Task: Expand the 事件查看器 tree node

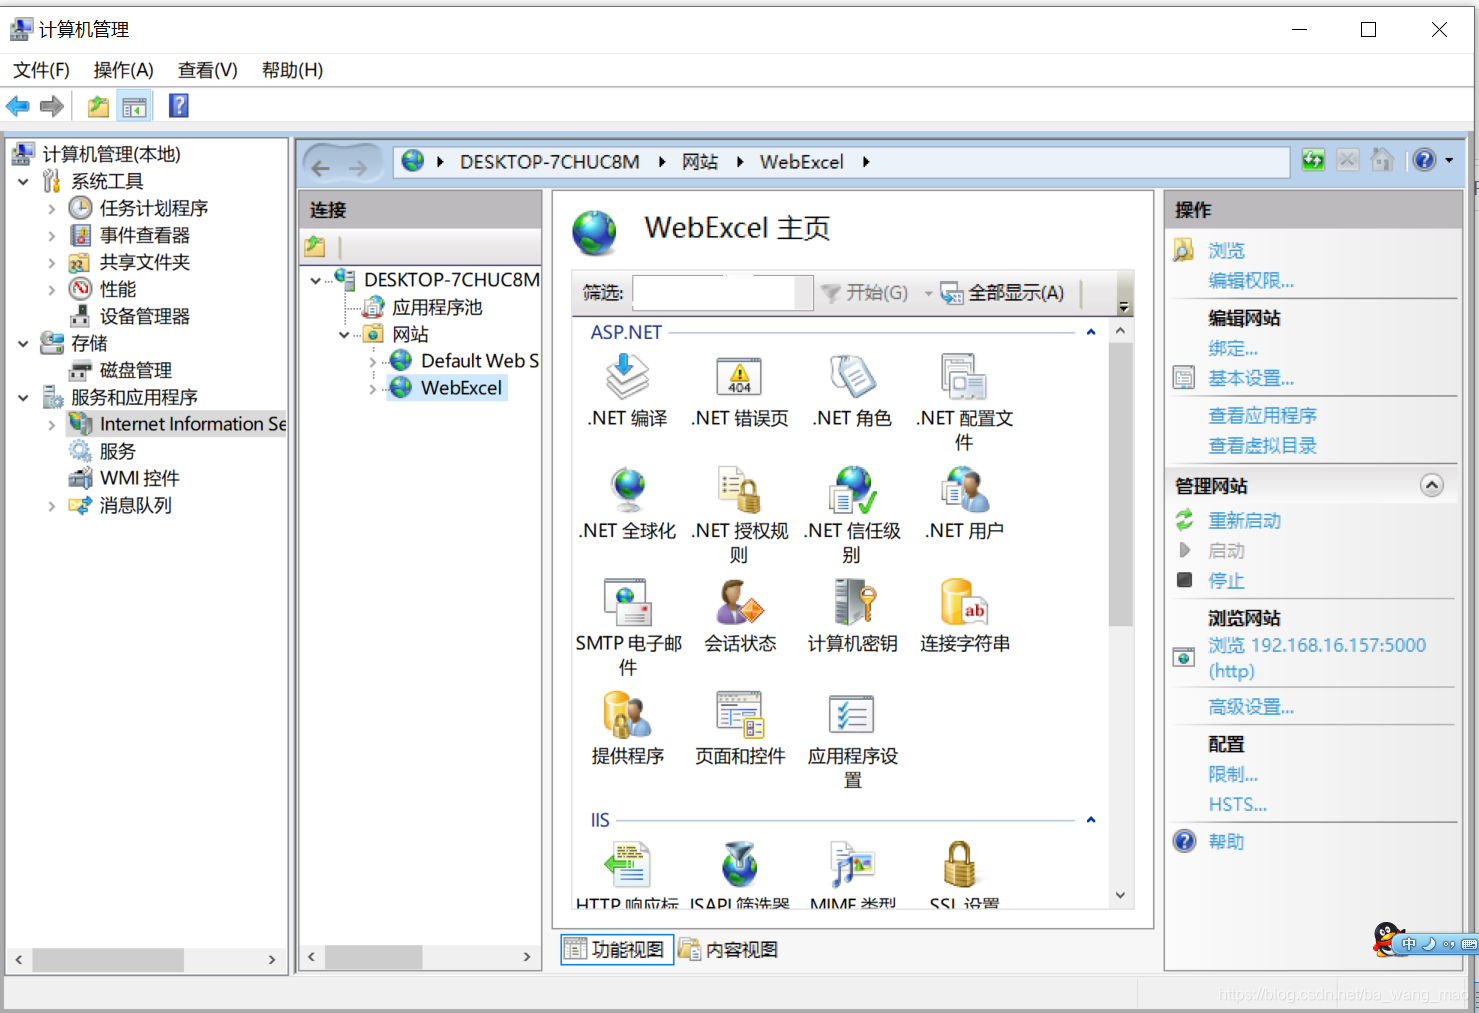Action: pyautogui.click(x=52, y=236)
